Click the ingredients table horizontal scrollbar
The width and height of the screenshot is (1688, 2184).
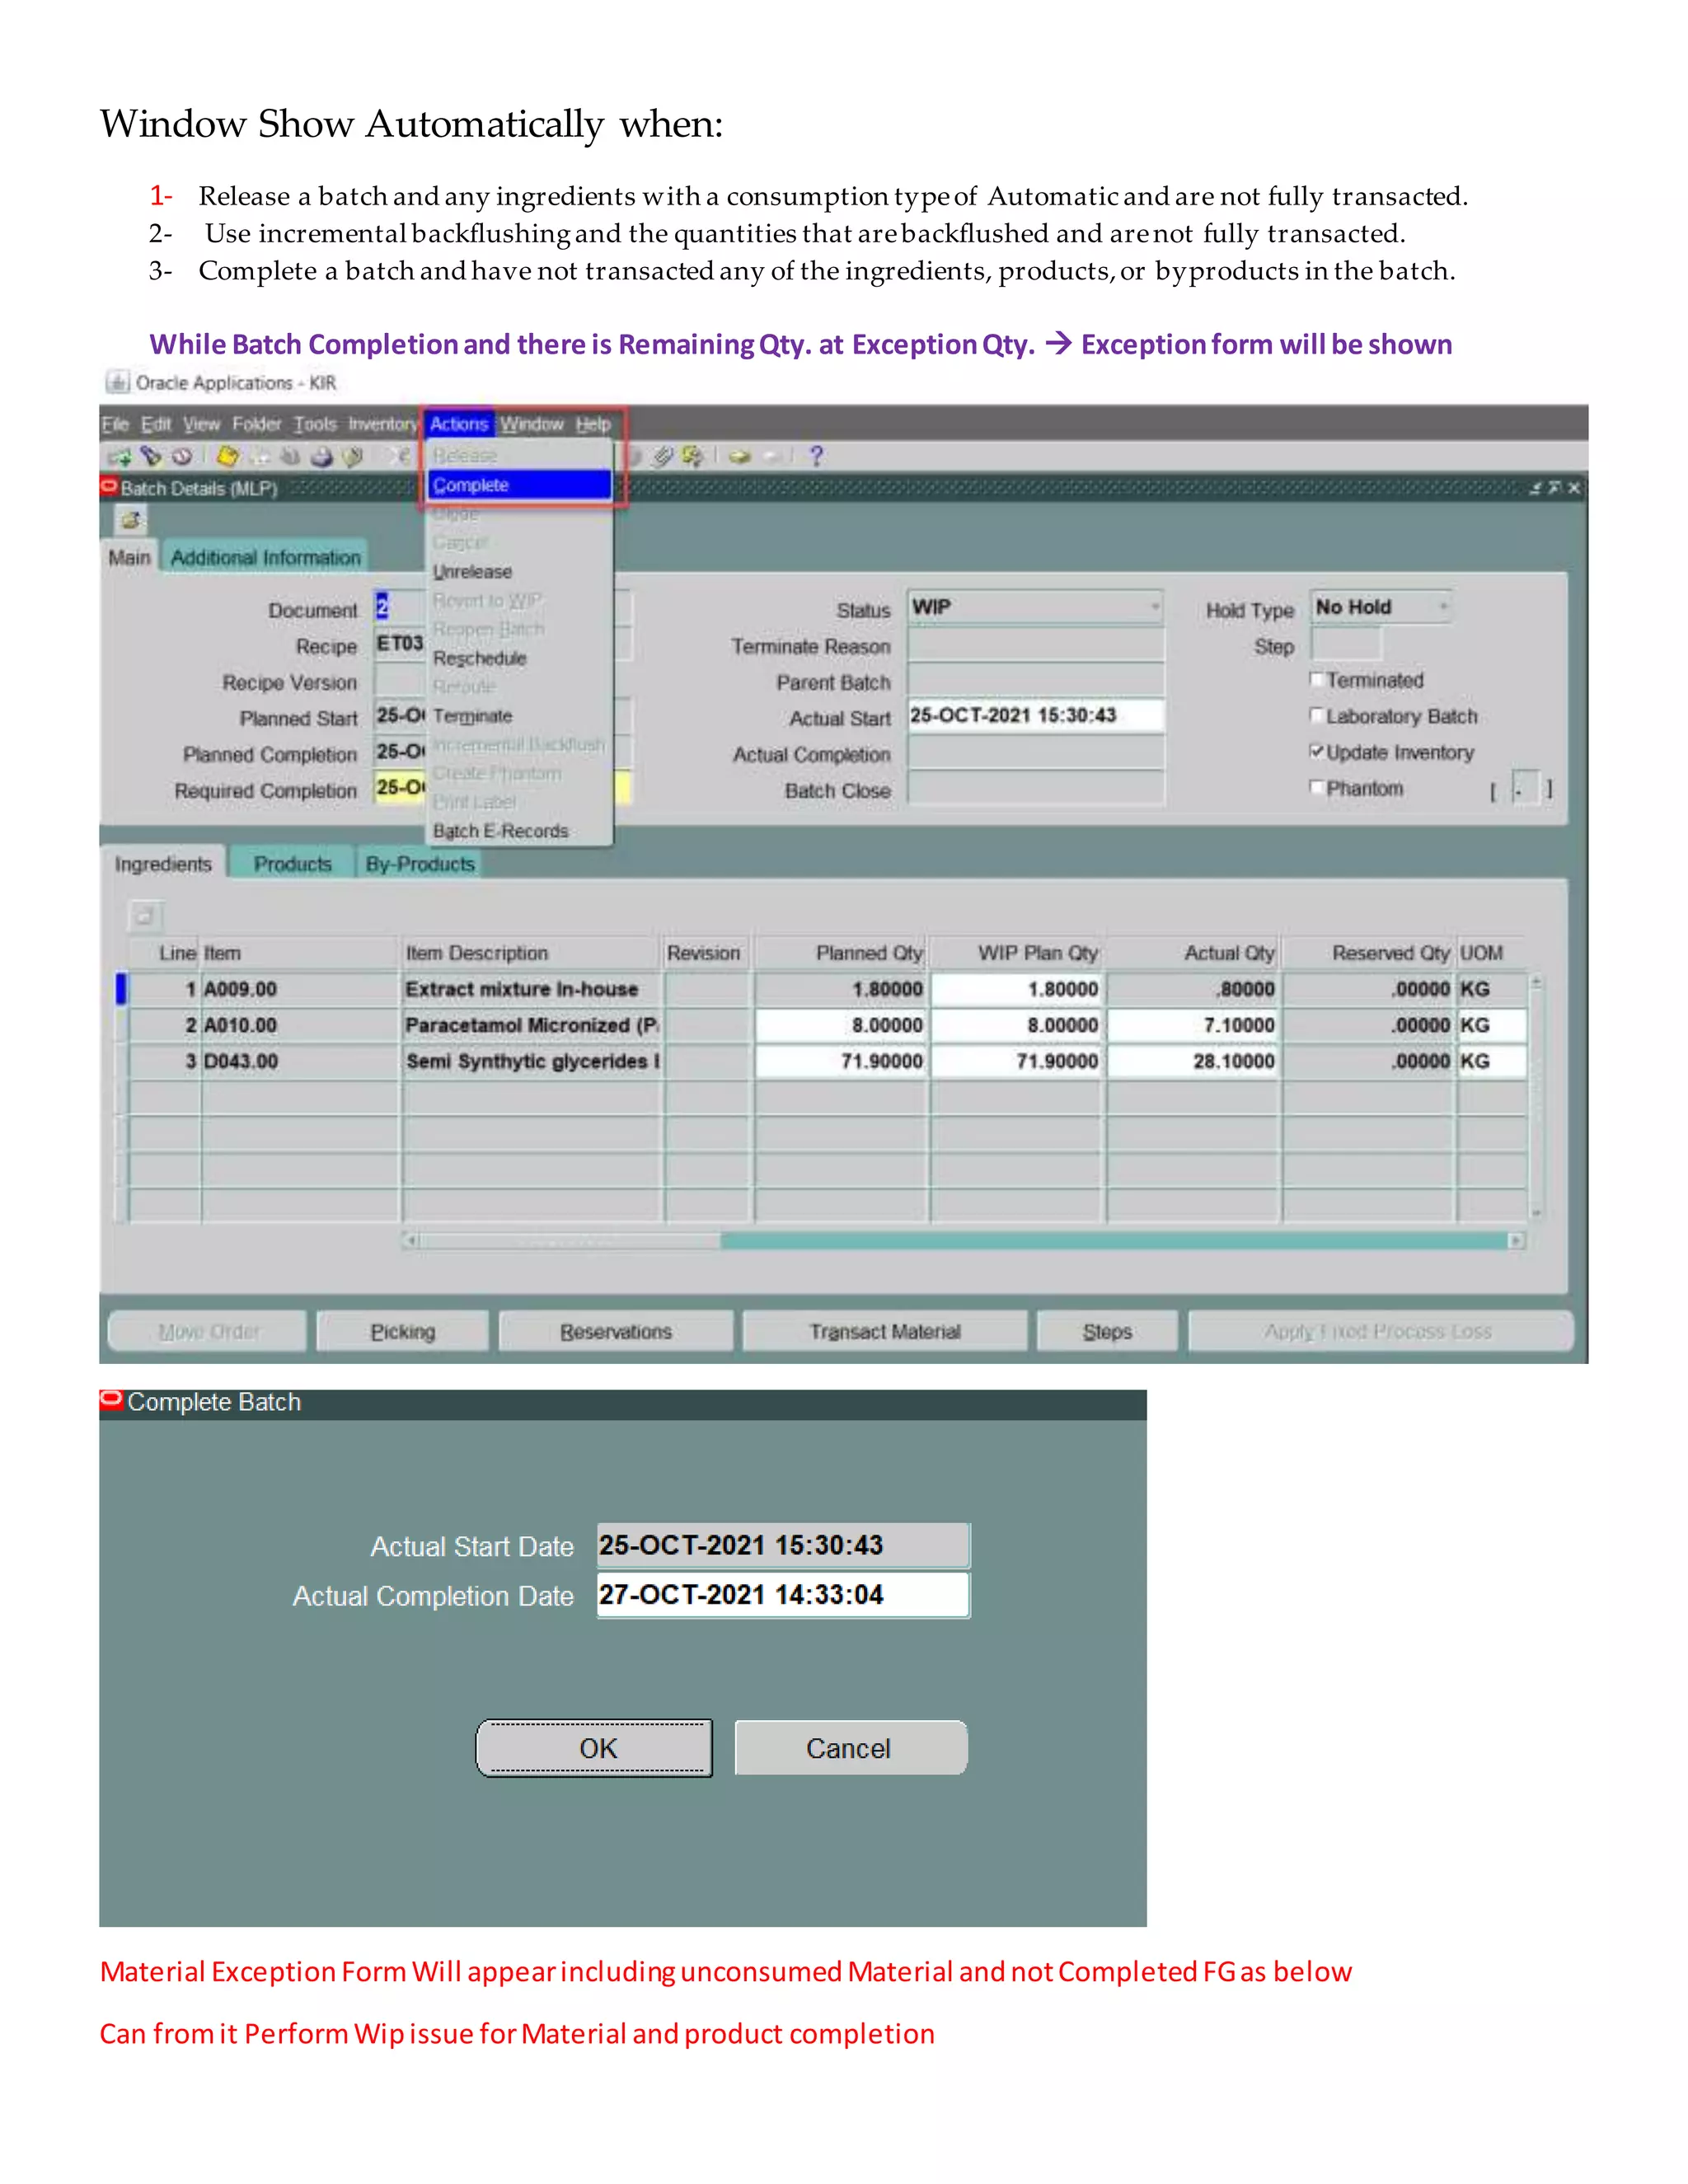(x=964, y=1241)
